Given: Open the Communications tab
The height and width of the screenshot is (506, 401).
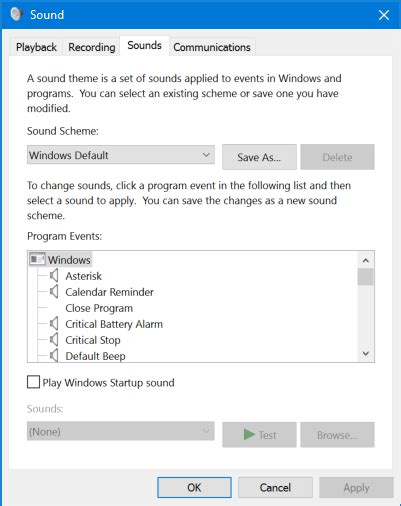Looking at the screenshot, I should coord(212,47).
